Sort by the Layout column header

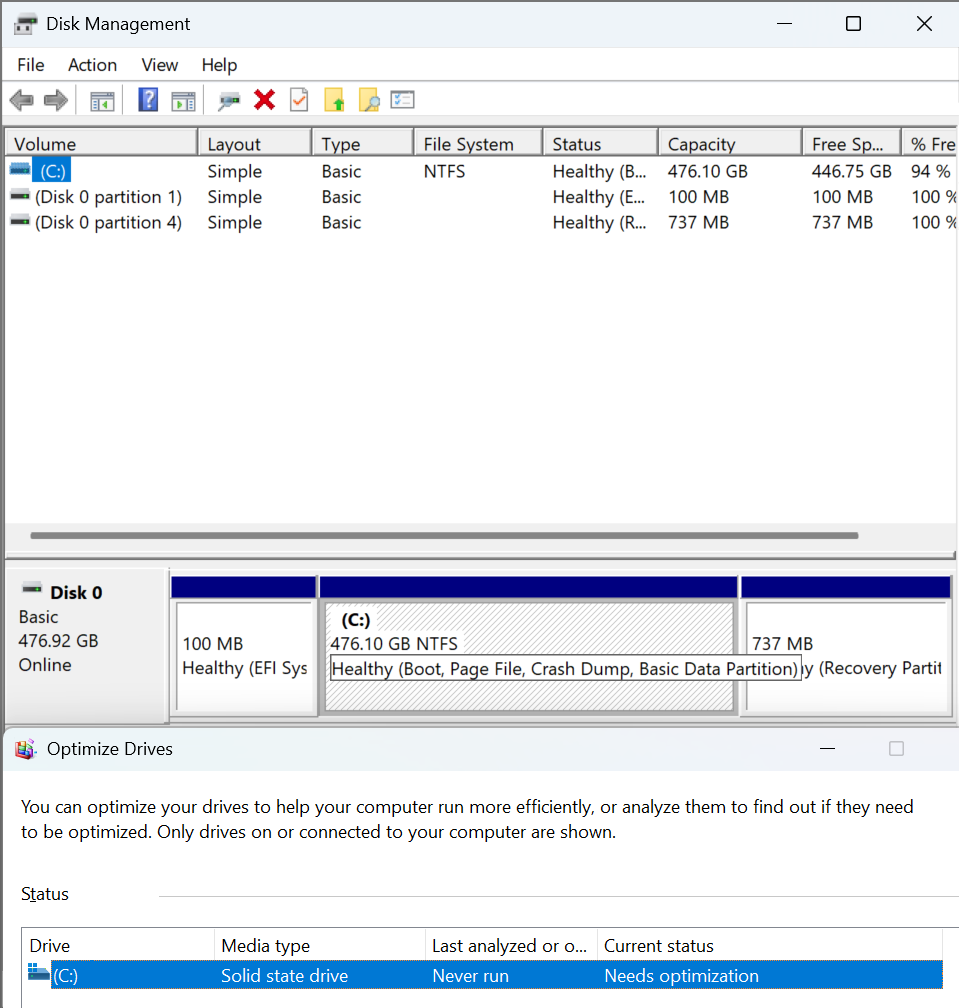coord(255,143)
